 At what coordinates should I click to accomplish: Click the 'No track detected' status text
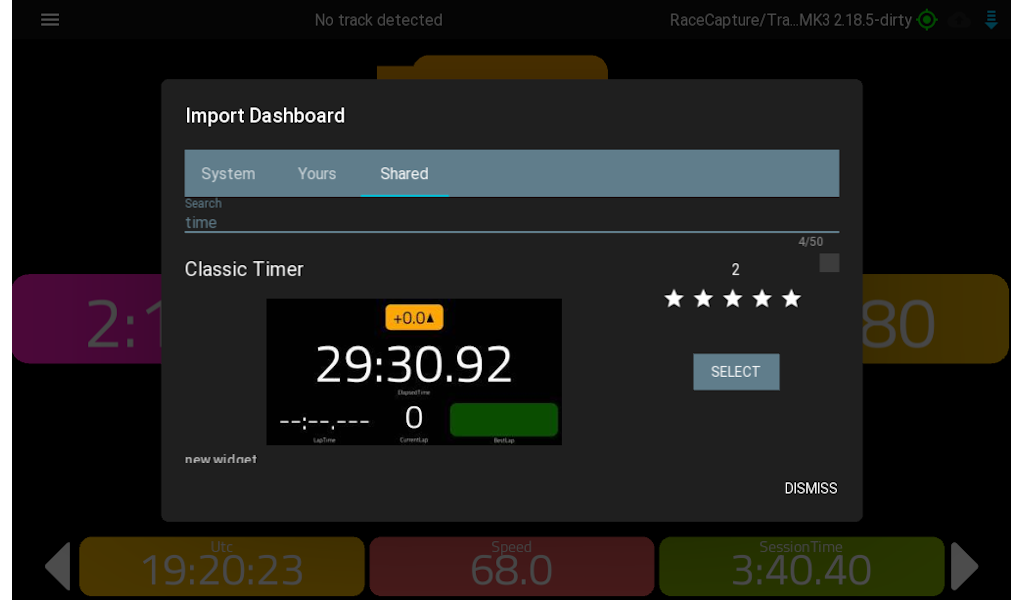coord(379,20)
